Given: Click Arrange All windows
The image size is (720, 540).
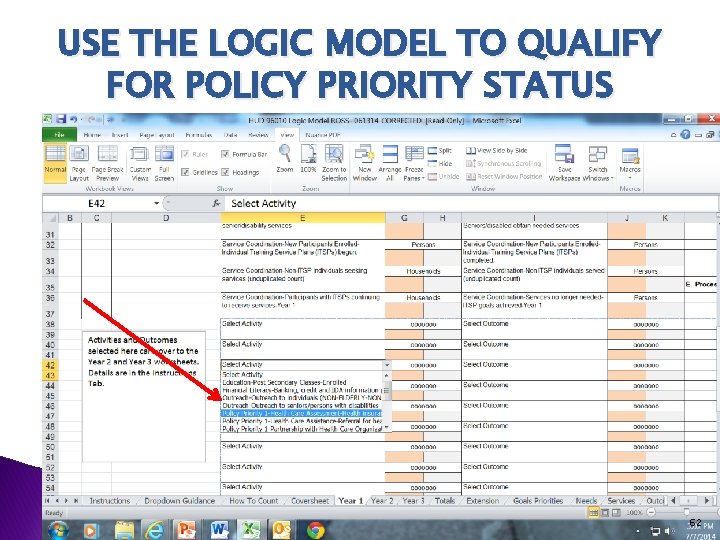Looking at the screenshot, I should 390,163.
